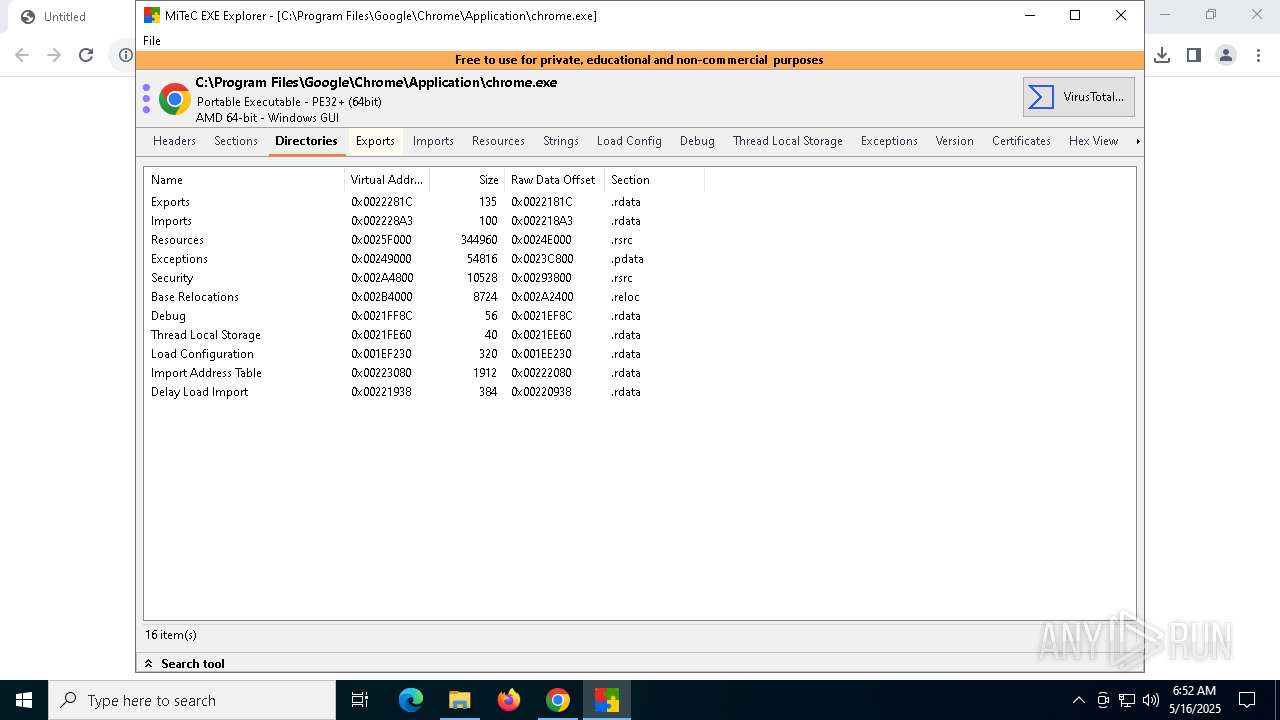Open the Version tab
The image size is (1280, 720).
click(x=954, y=141)
